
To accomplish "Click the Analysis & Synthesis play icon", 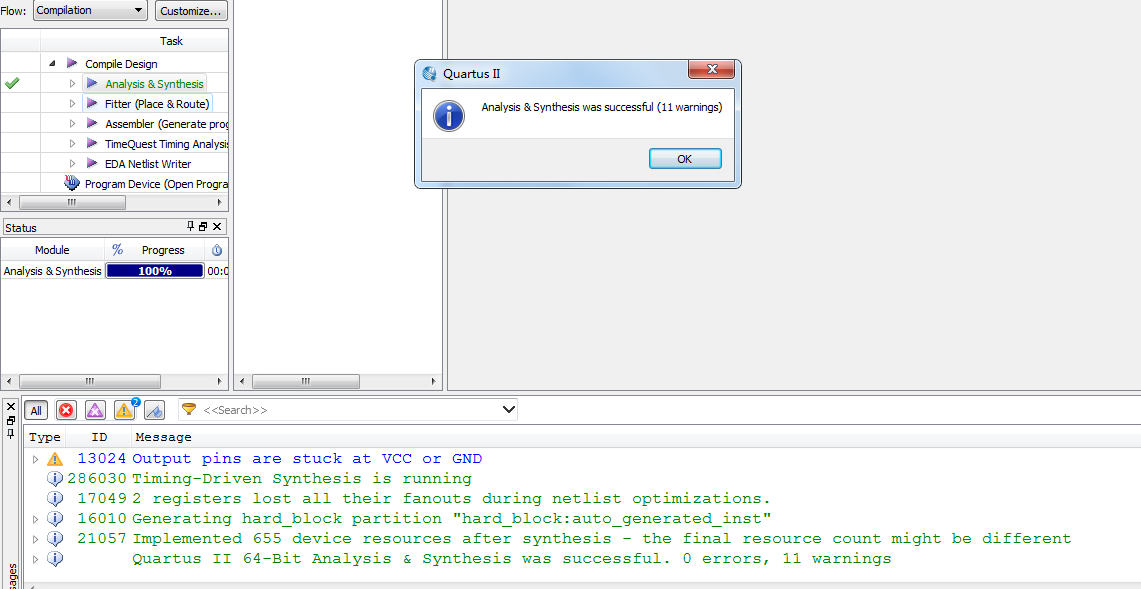I will [92, 84].
